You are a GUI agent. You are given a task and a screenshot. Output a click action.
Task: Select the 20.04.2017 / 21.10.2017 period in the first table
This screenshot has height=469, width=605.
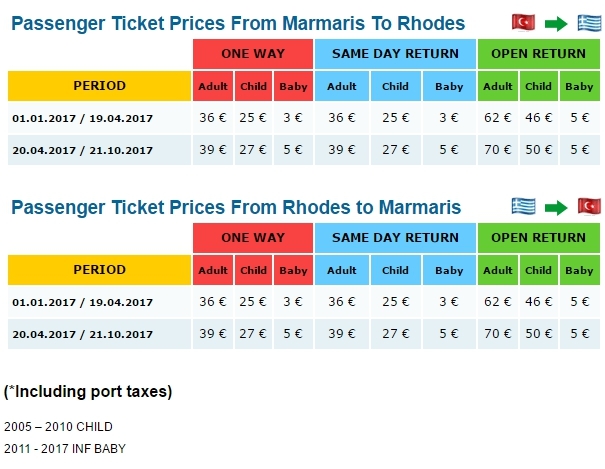point(82,150)
